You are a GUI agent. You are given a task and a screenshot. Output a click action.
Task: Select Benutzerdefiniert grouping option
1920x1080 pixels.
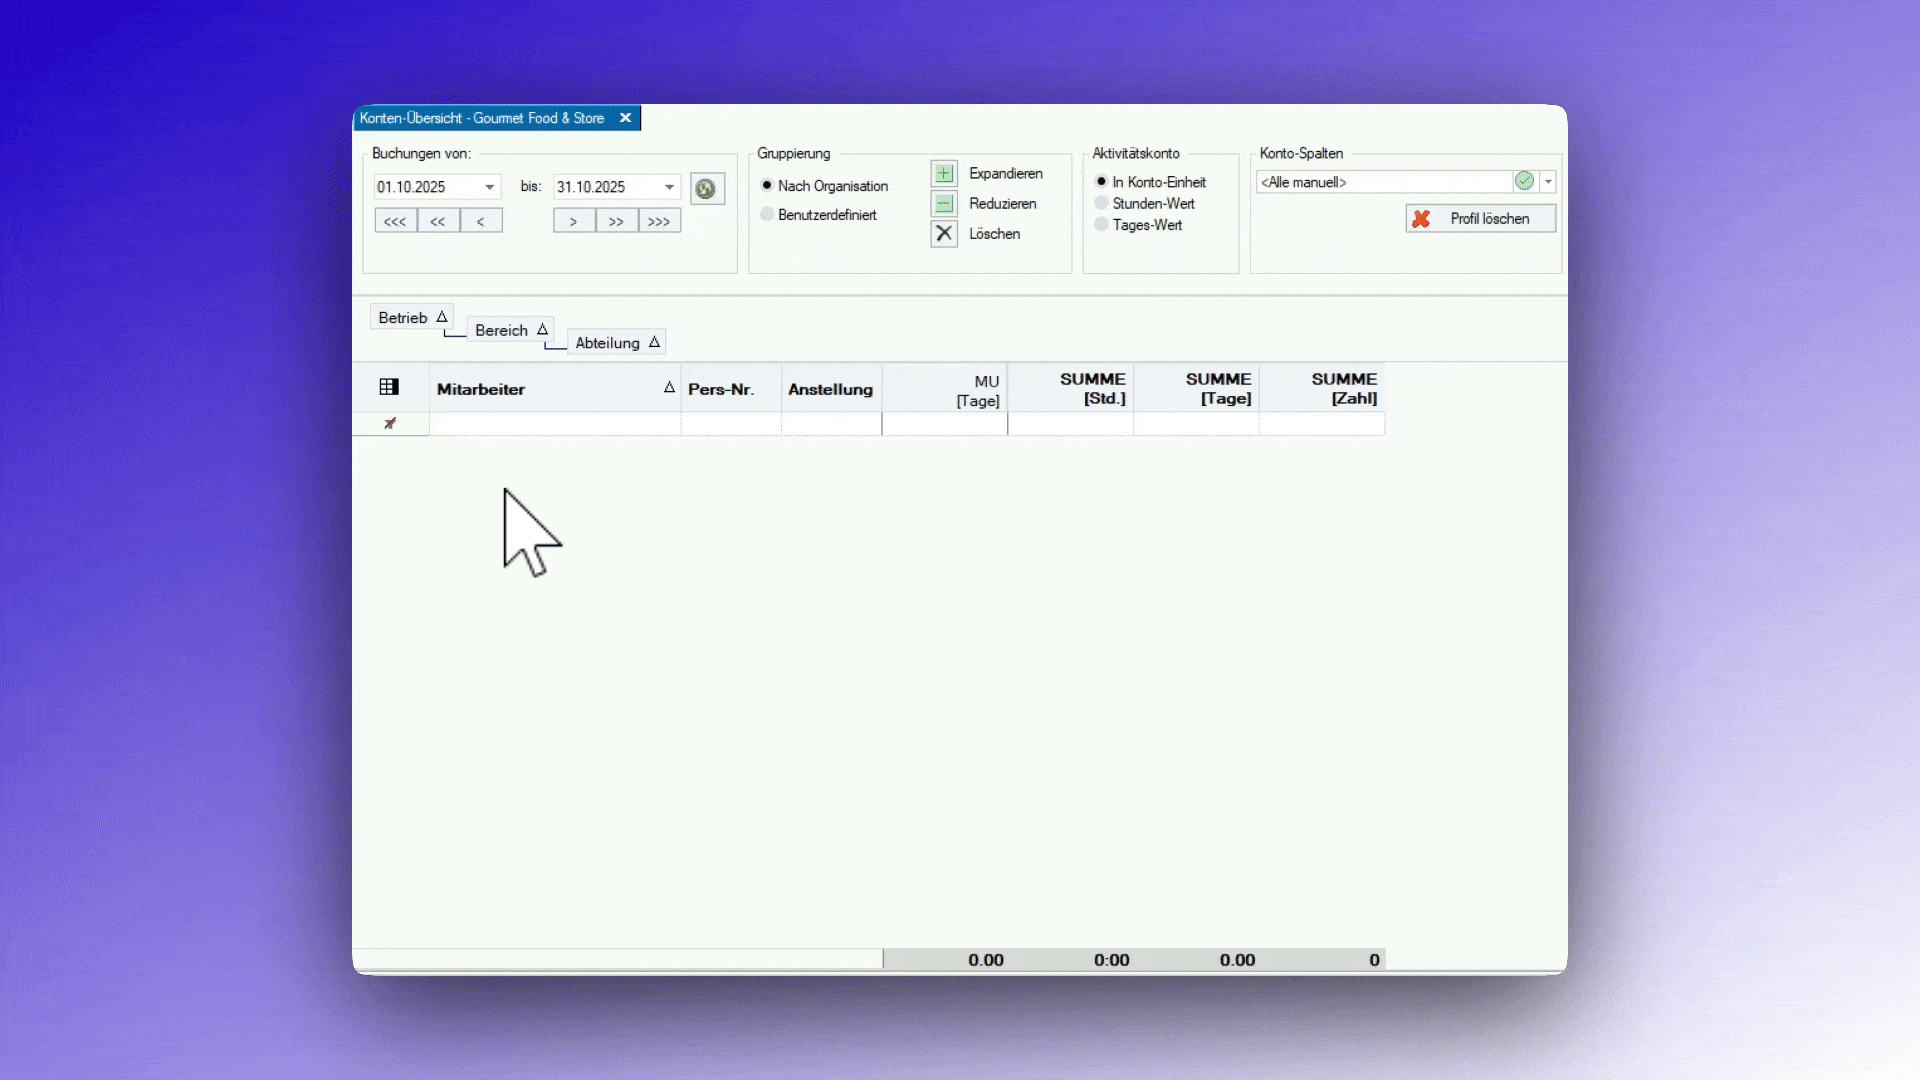tap(767, 214)
